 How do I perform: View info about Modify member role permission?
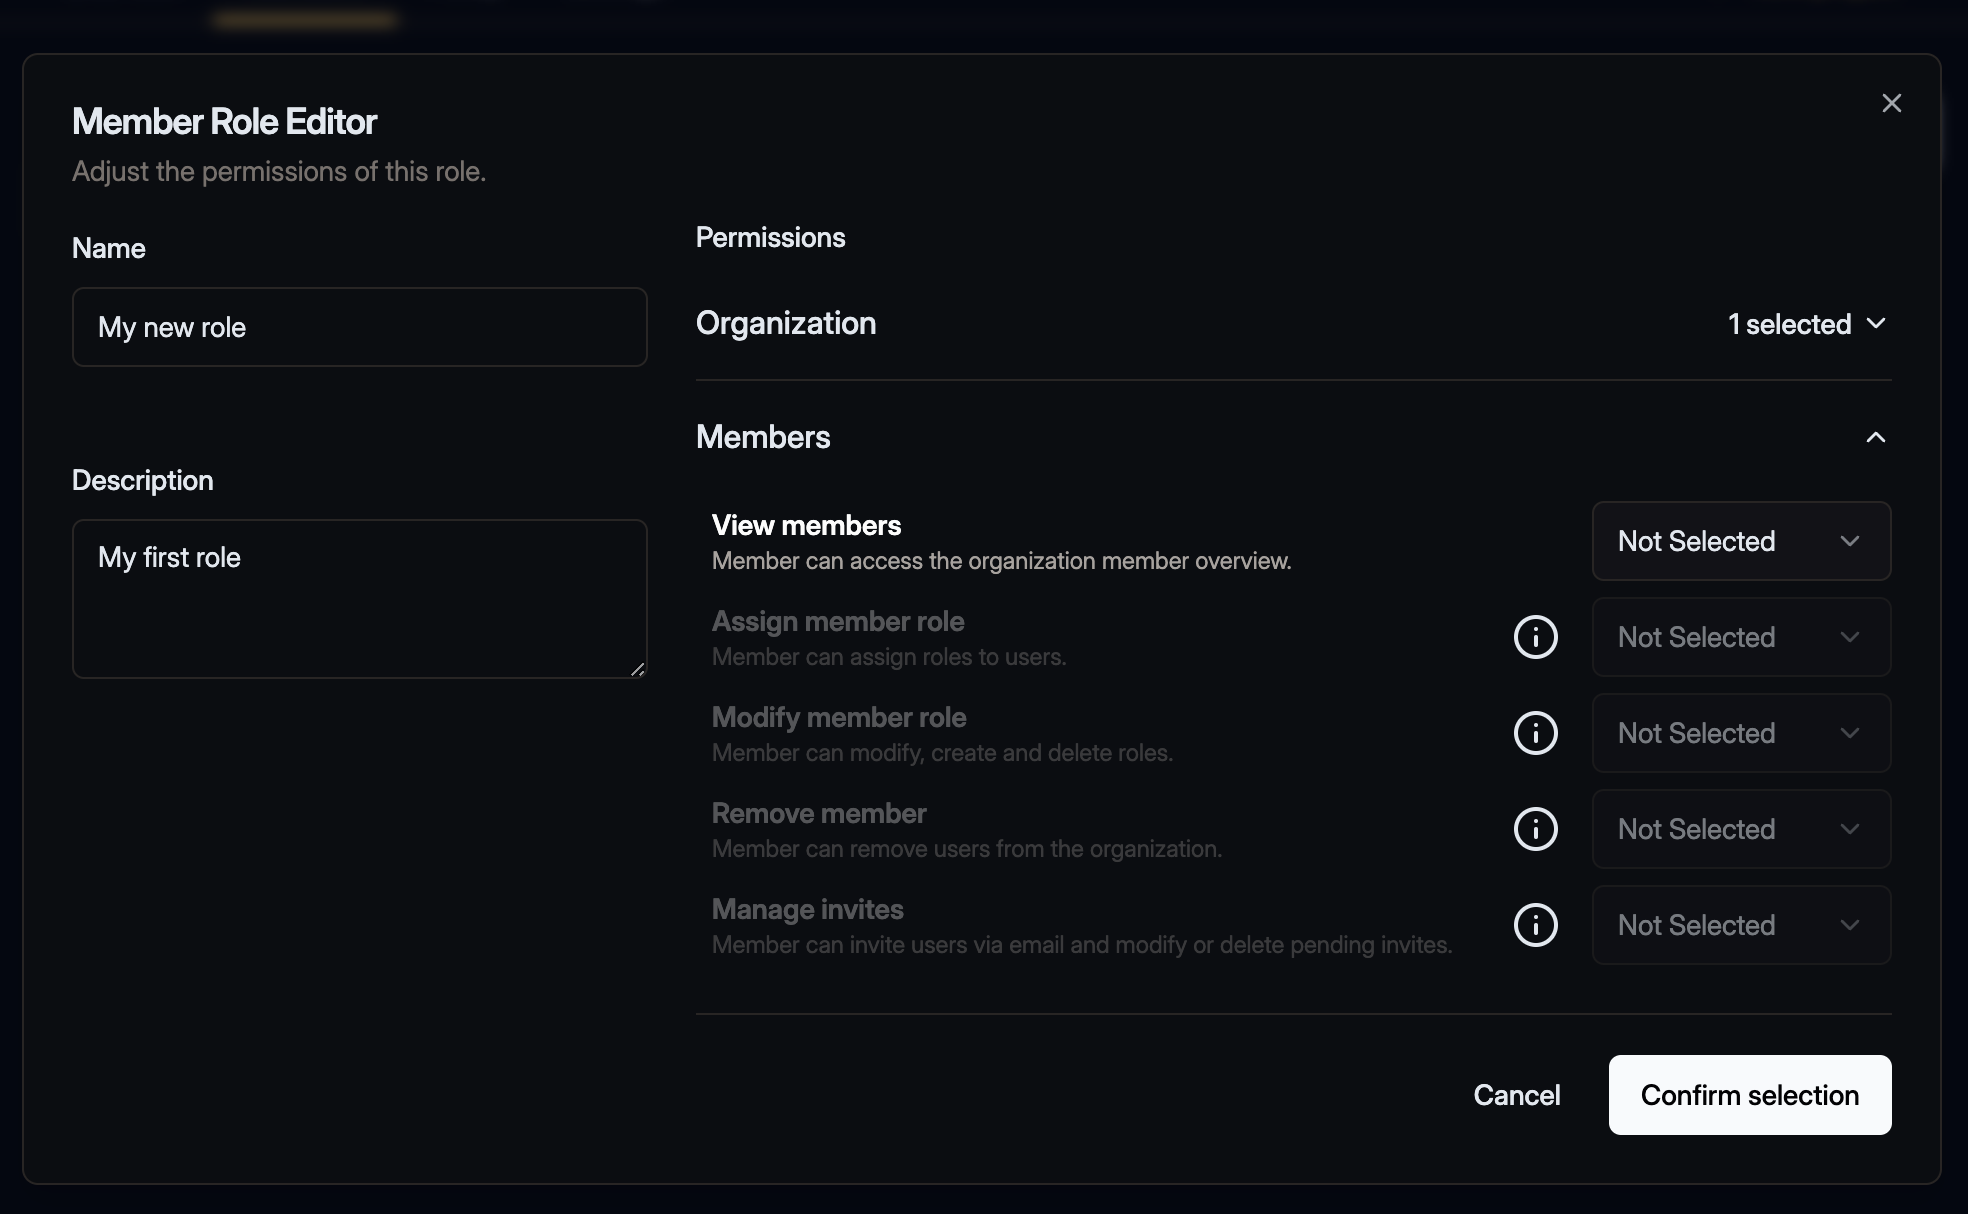tap(1536, 733)
